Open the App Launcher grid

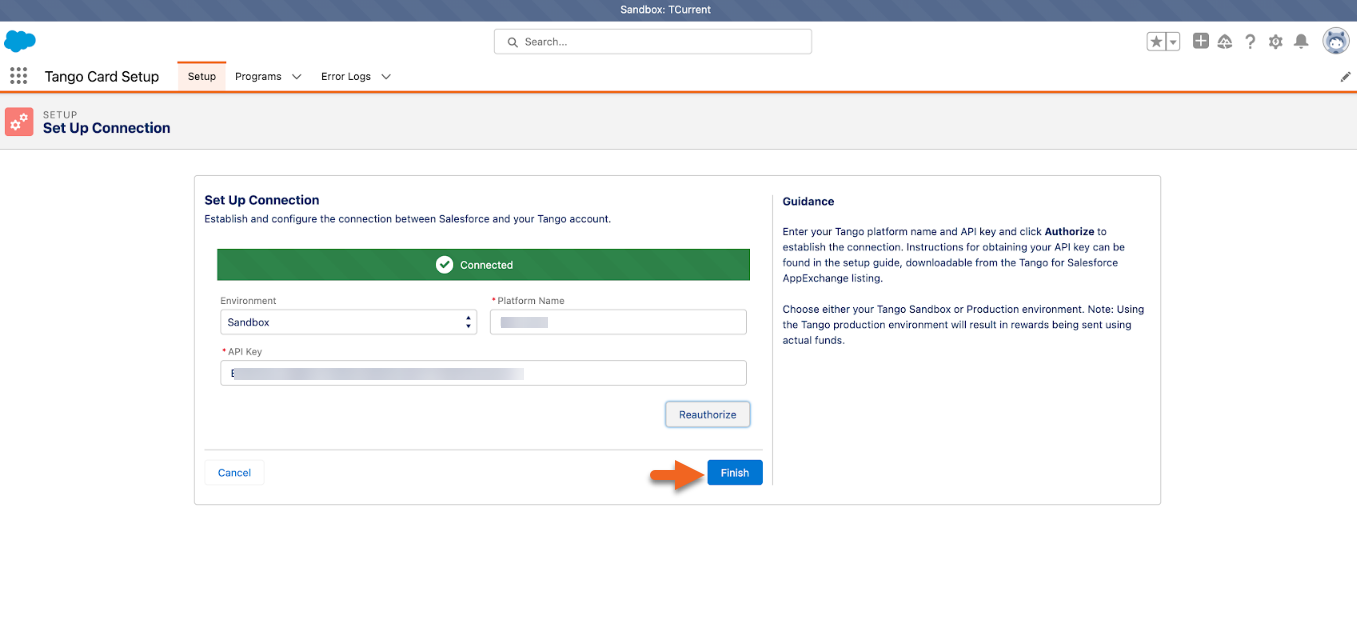(x=18, y=76)
